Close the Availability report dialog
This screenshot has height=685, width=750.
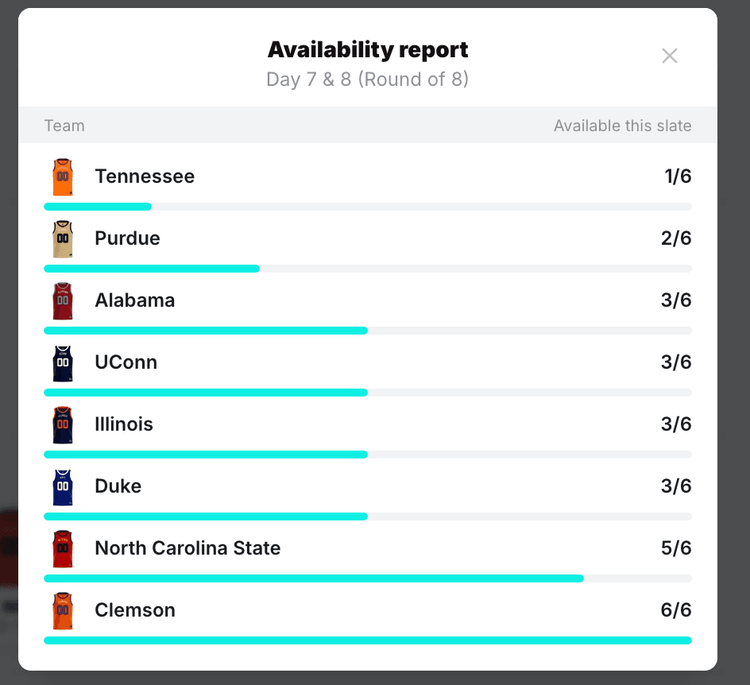pyautogui.click(x=670, y=56)
